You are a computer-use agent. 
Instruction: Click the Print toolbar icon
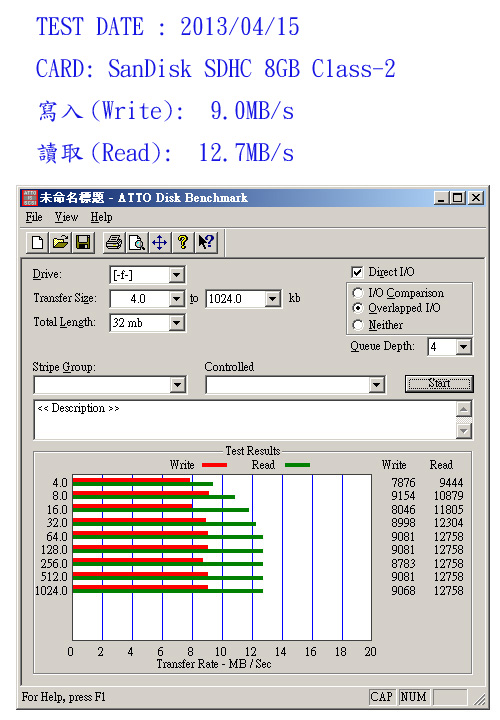coord(114,242)
